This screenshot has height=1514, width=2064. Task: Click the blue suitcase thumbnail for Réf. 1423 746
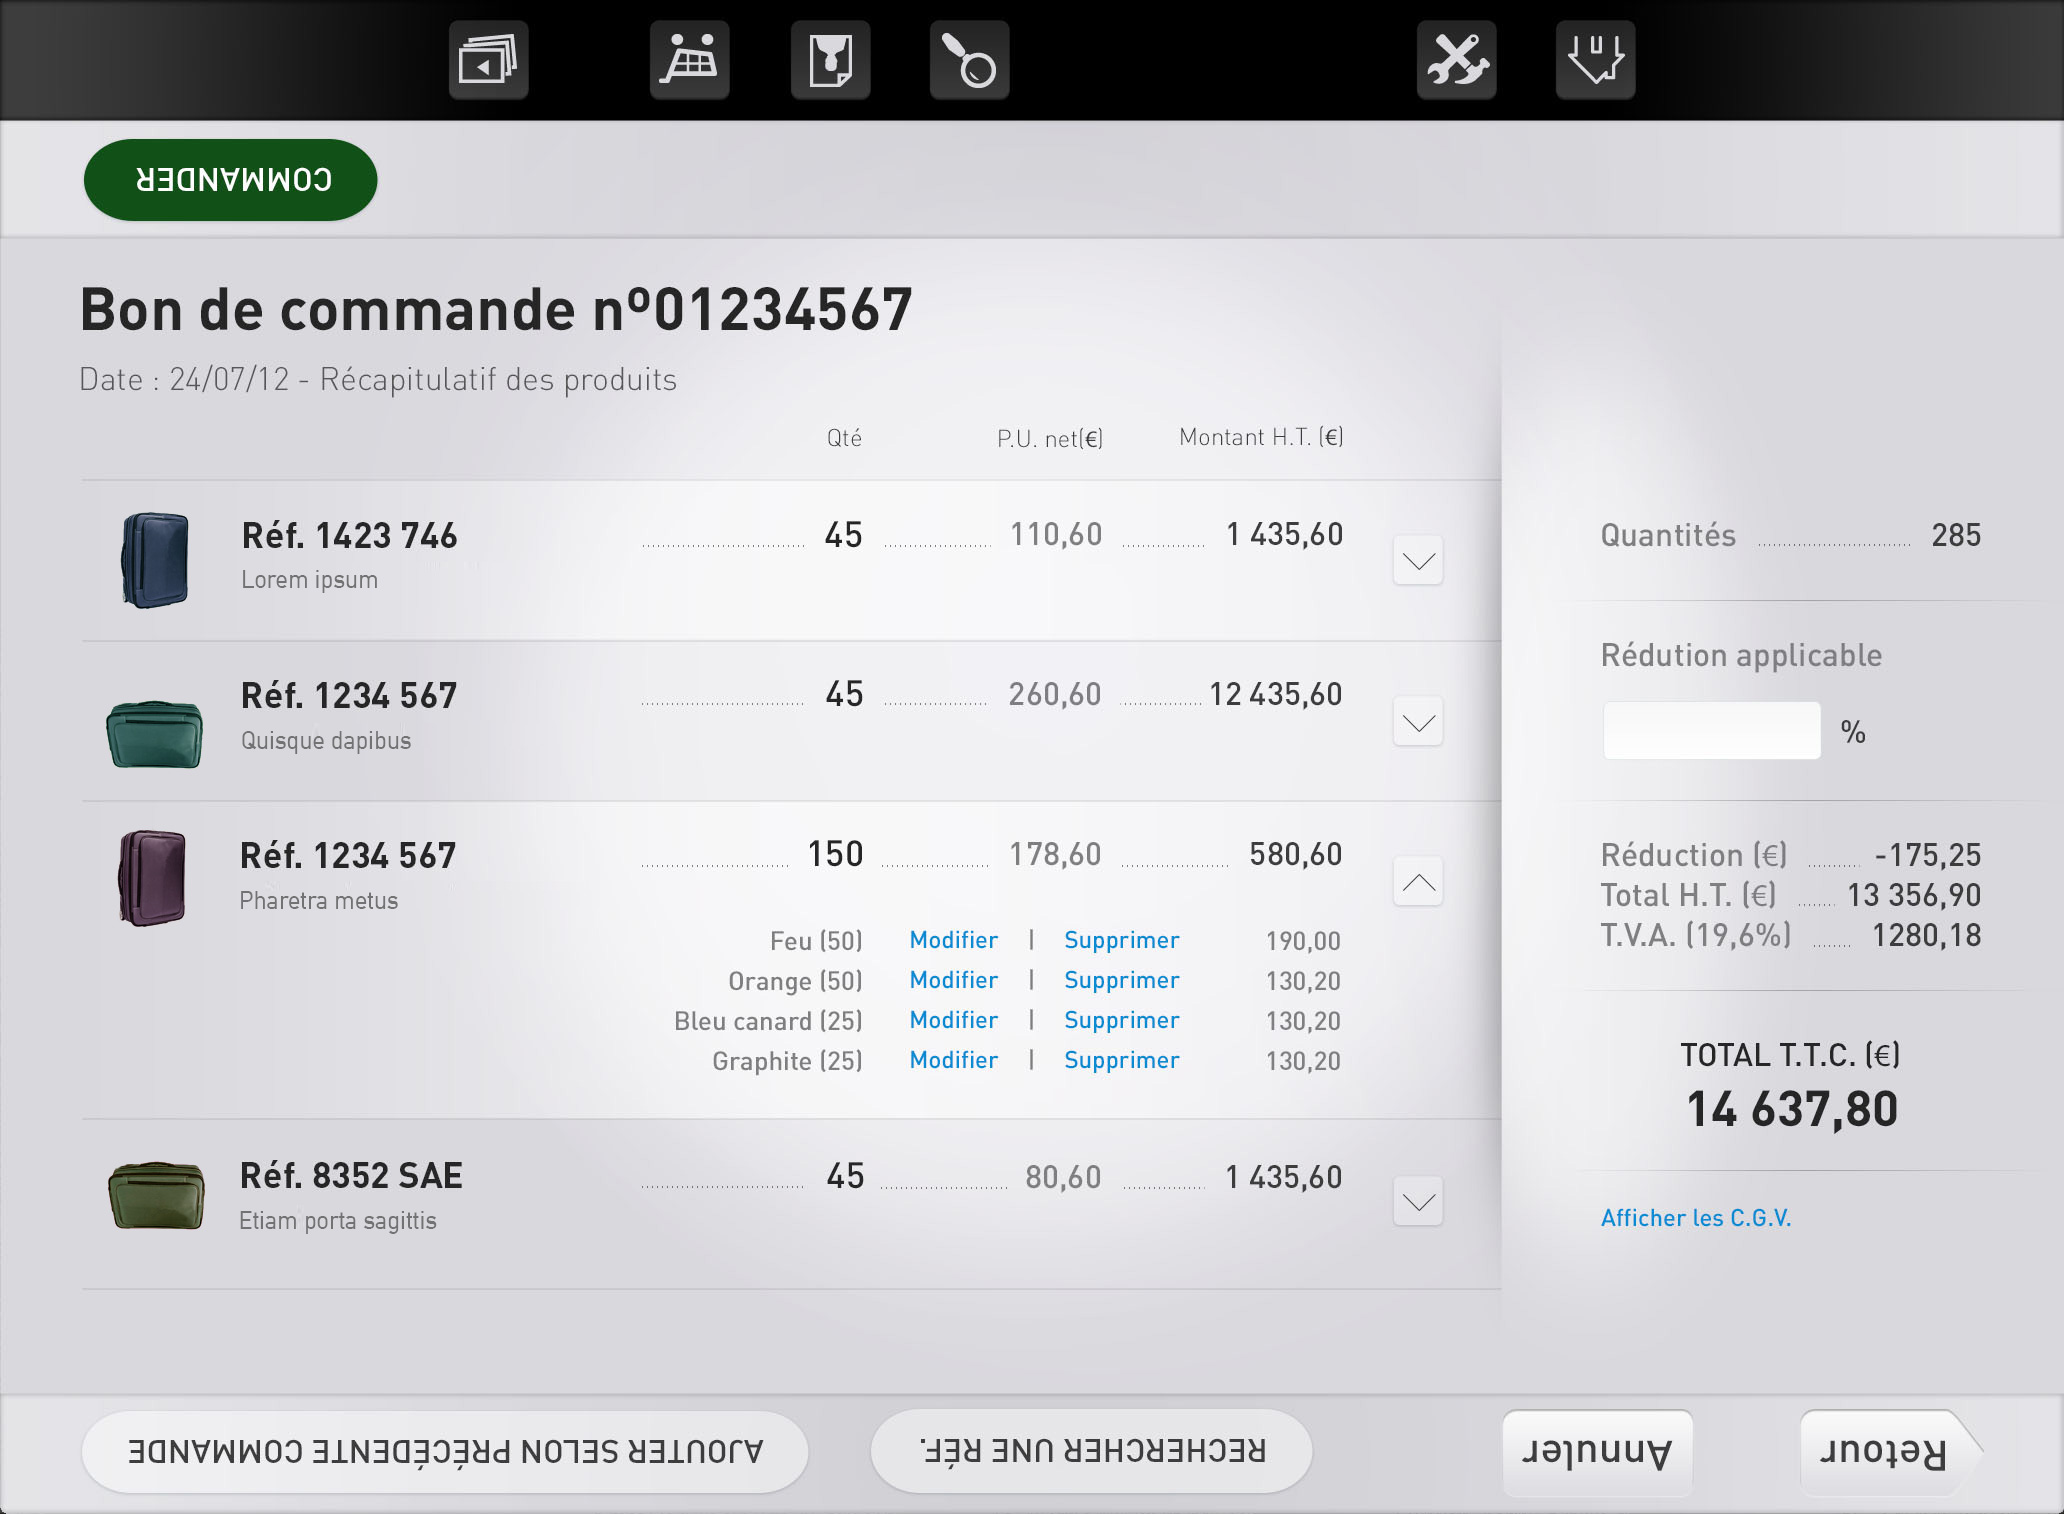[x=154, y=560]
